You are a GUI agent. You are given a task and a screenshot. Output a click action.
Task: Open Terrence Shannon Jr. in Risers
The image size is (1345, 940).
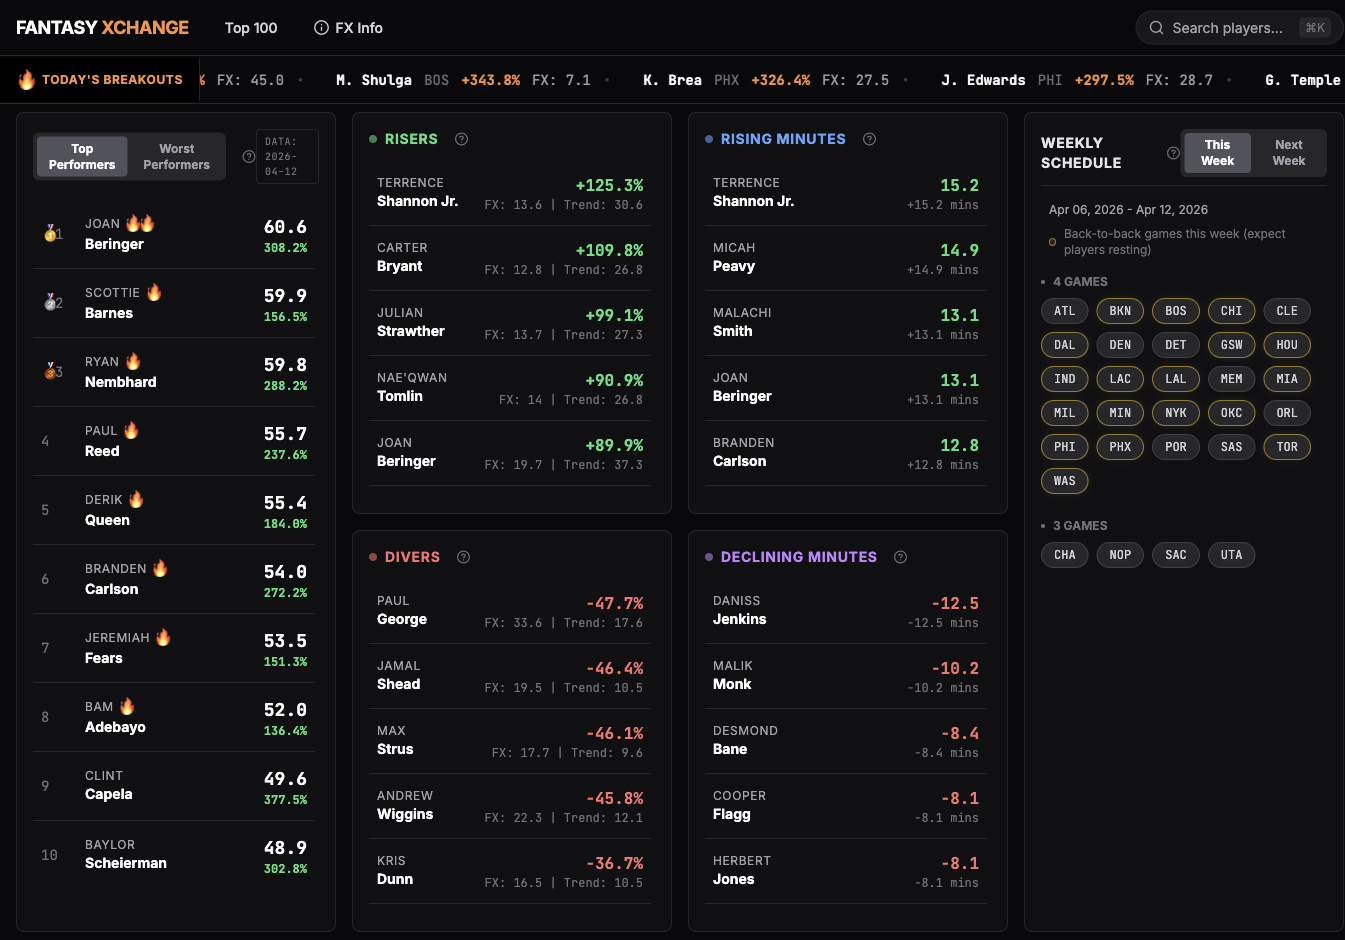click(510, 193)
